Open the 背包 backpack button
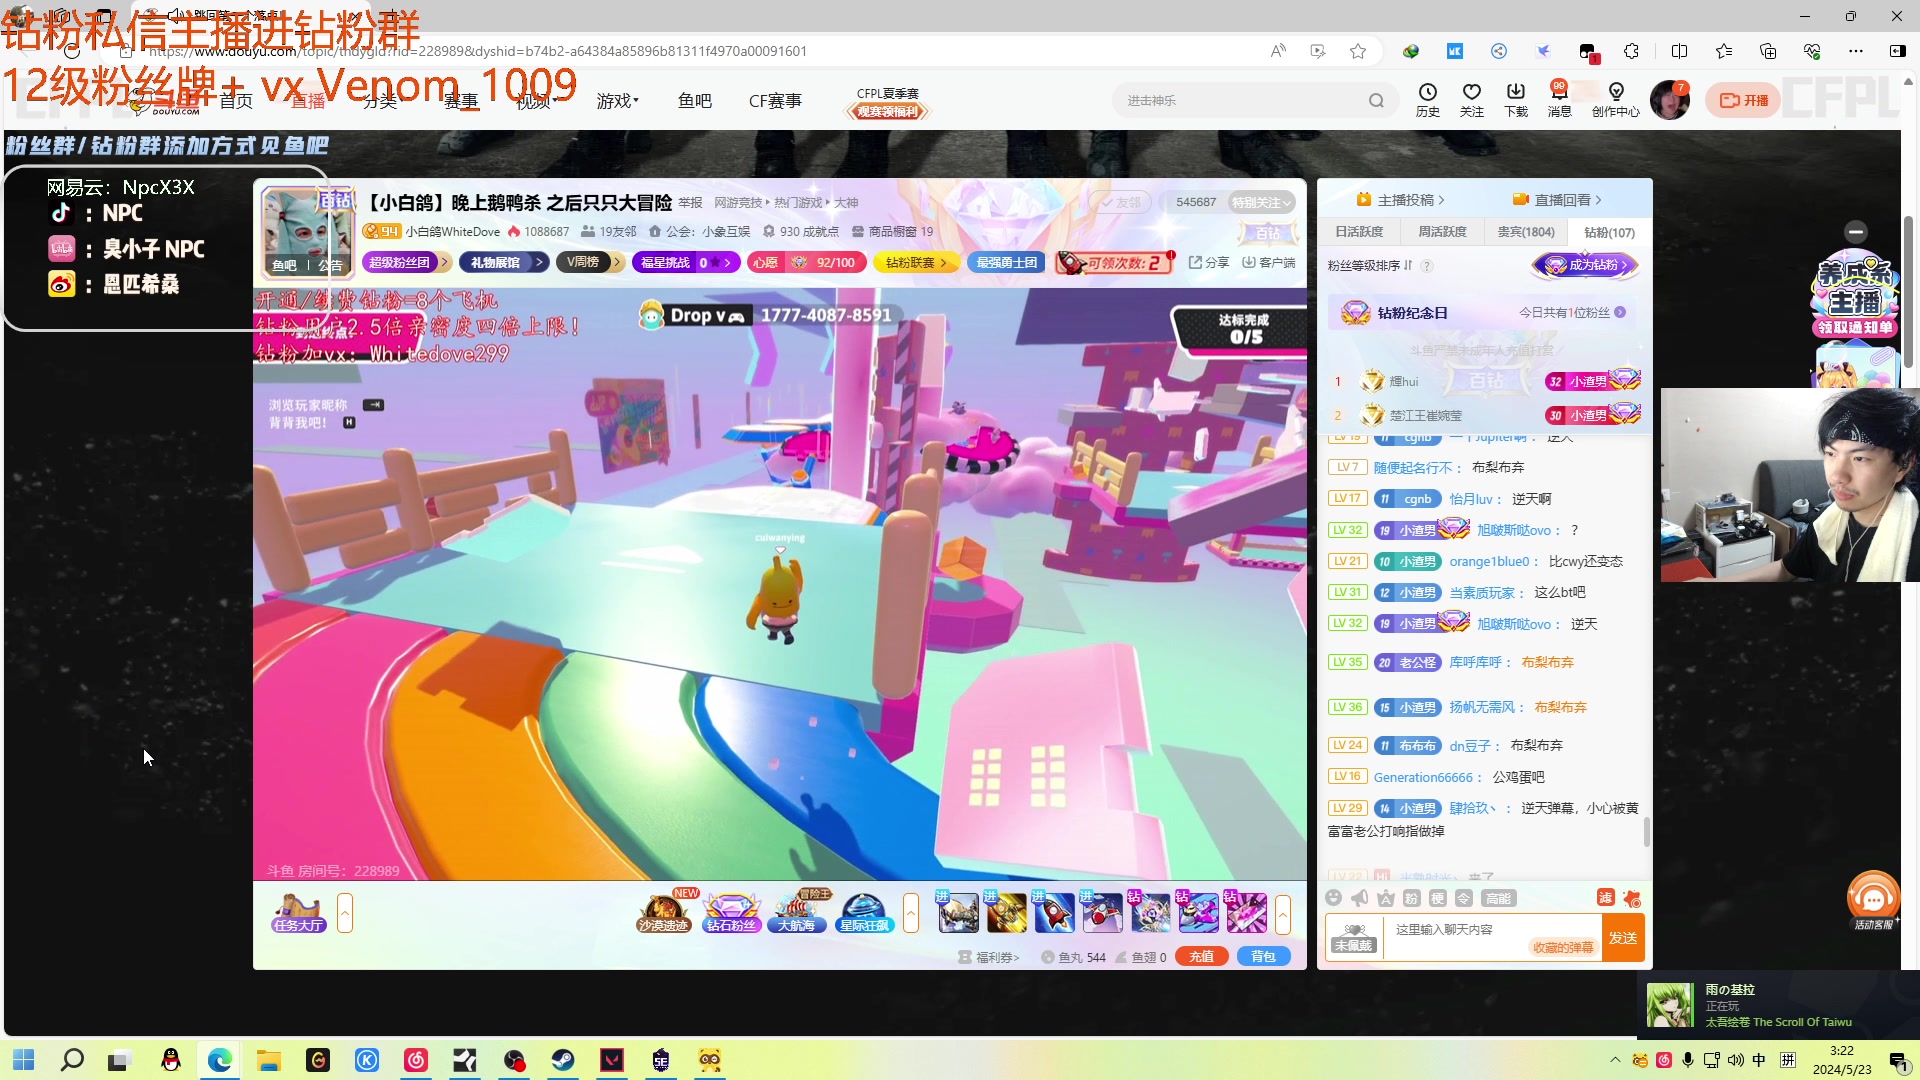The width and height of the screenshot is (1920, 1080). pos(1263,957)
